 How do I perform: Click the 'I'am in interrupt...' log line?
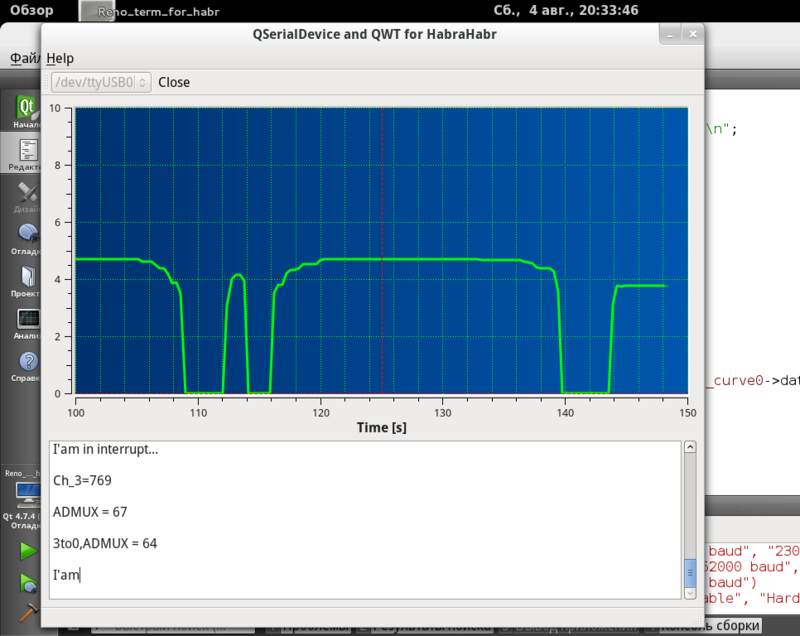(106, 449)
